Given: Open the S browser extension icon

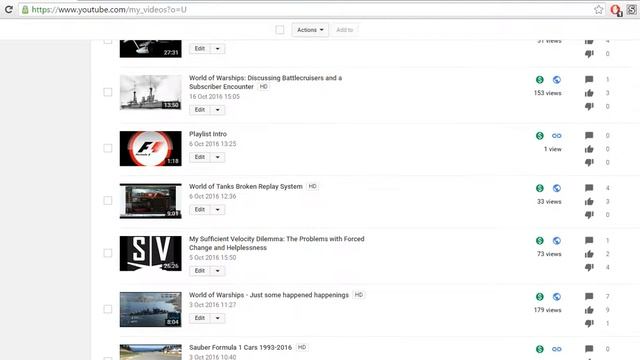Looking at the screenshot, I should click(631, 9).
